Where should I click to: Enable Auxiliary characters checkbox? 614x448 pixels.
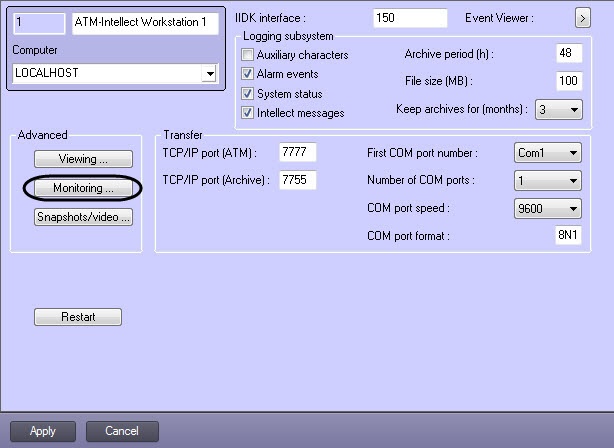(247, 54)
